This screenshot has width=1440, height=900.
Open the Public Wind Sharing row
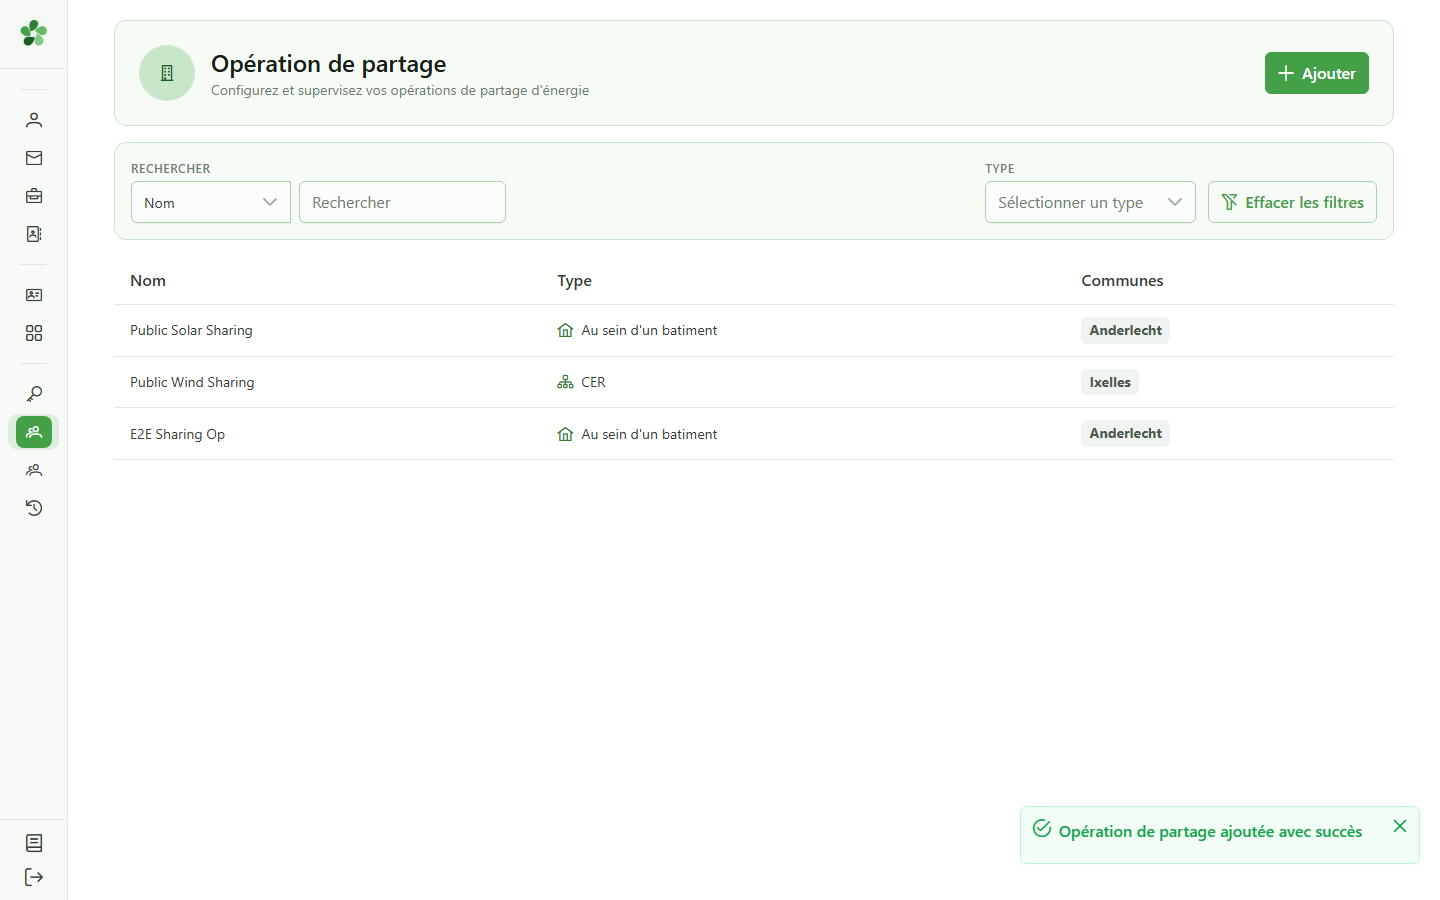[x=754, y=382]
